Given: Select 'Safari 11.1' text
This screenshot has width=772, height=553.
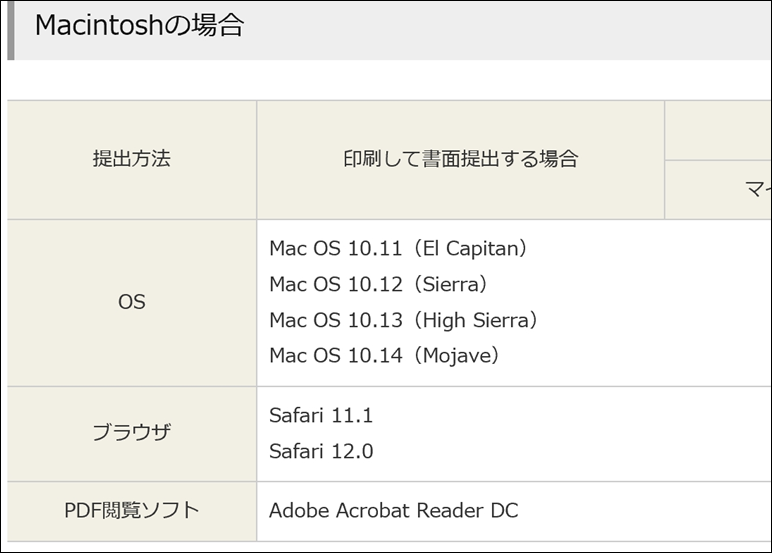Looking at the screenshot, I should [321, 416].
